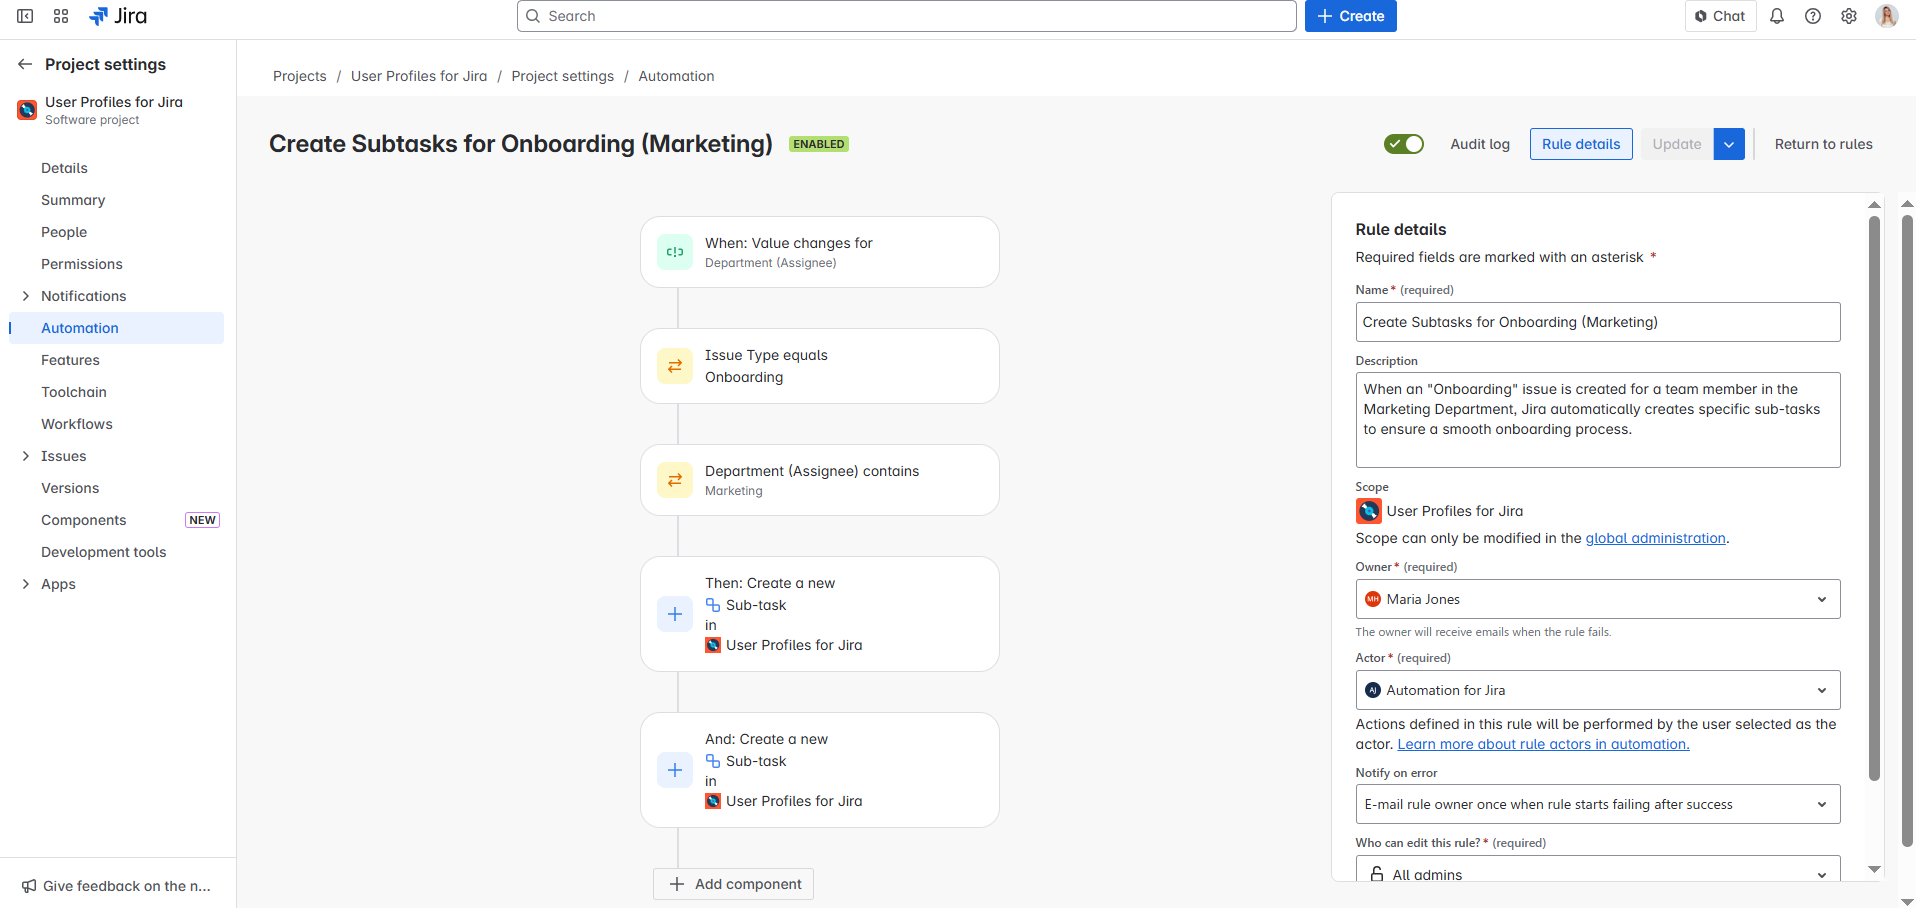Expand the Notifications sidebar section
The height and width of the screenshot is (908, 1916).
pos(26,296)
